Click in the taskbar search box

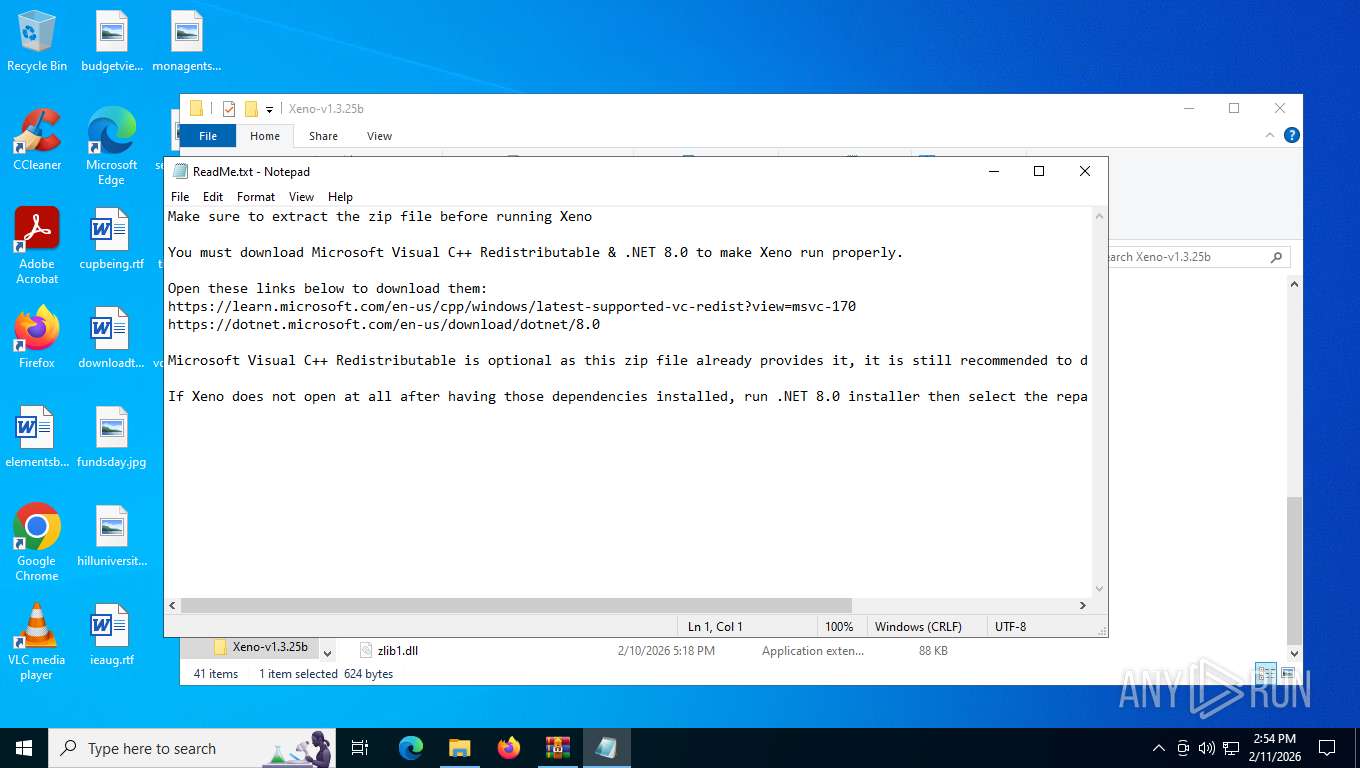pos(192,748)
